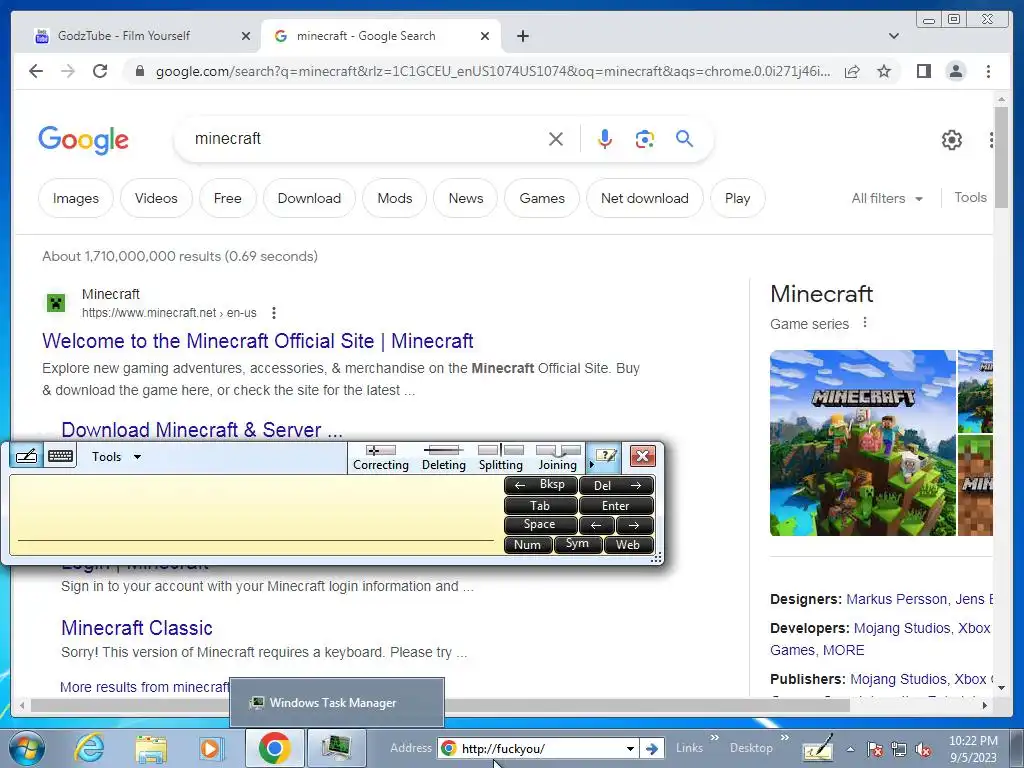Viewport: 1024px width, 768px height.
Task: Tap the Space key in input panel
Action: [x=540, y=524]
